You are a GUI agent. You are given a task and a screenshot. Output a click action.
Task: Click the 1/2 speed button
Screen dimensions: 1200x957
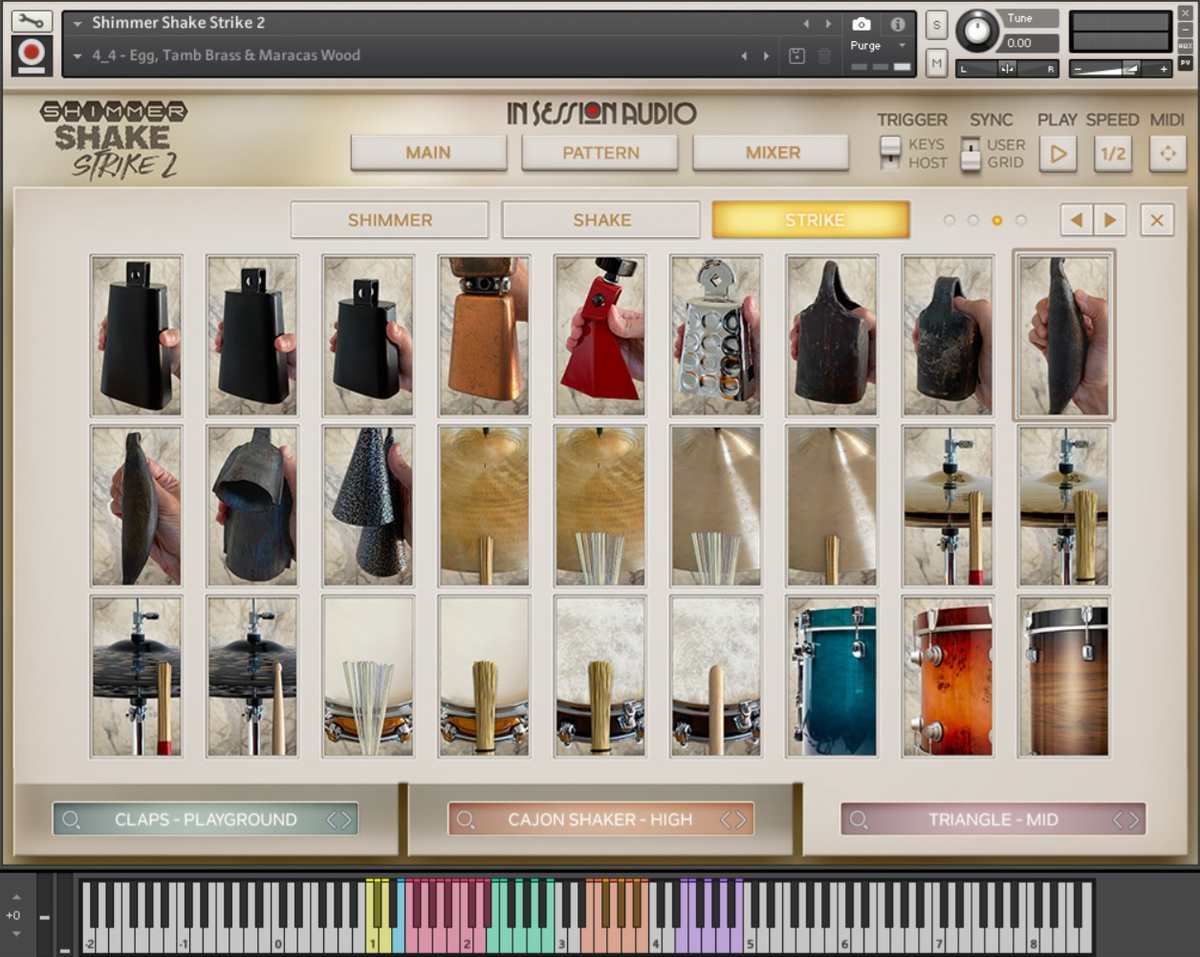1113,154
